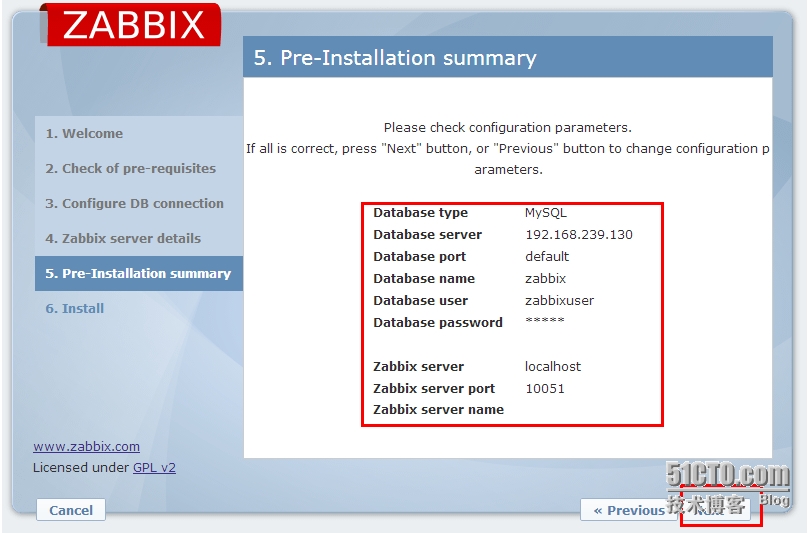Click the MySQL value
The image size is (809, 533).
tap(546, 213)
